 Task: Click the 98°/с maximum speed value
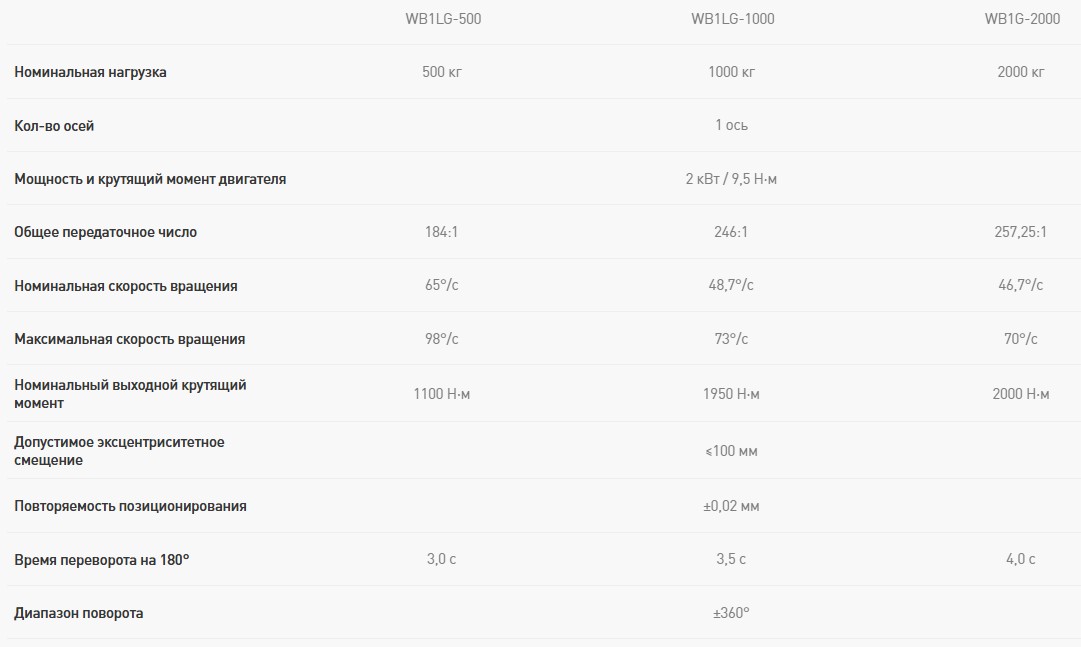point(441,339)
